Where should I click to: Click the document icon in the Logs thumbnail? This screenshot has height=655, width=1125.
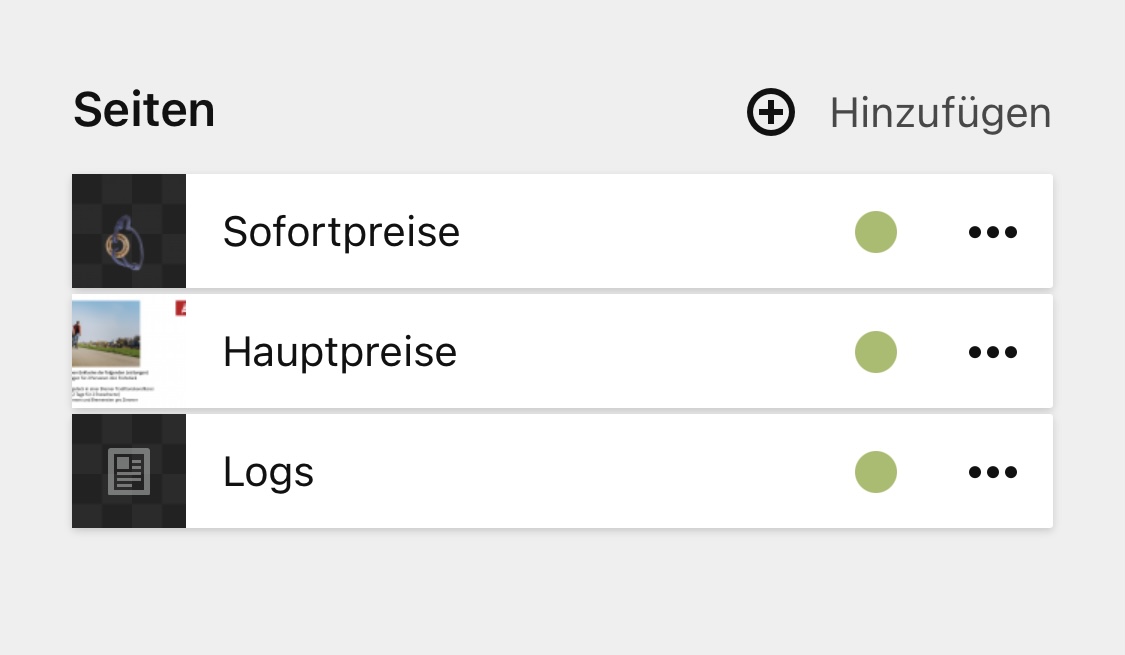129,472
